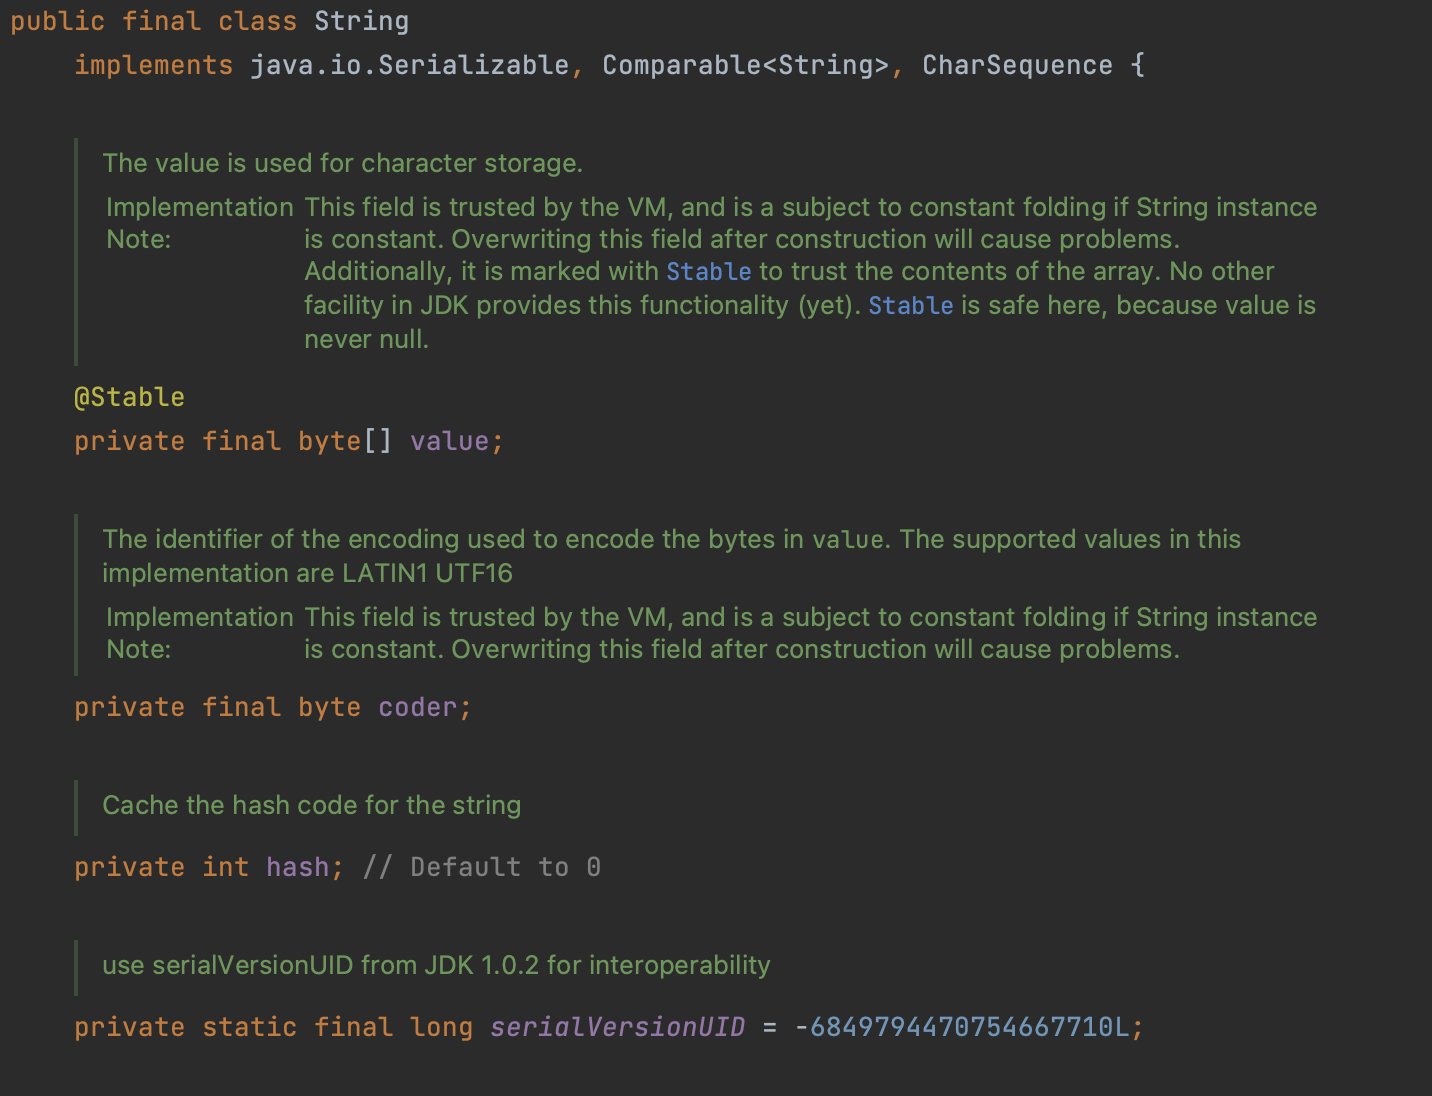1432x1096 pixels.
Task: Select the @Stable annotation
Action: 129,396
